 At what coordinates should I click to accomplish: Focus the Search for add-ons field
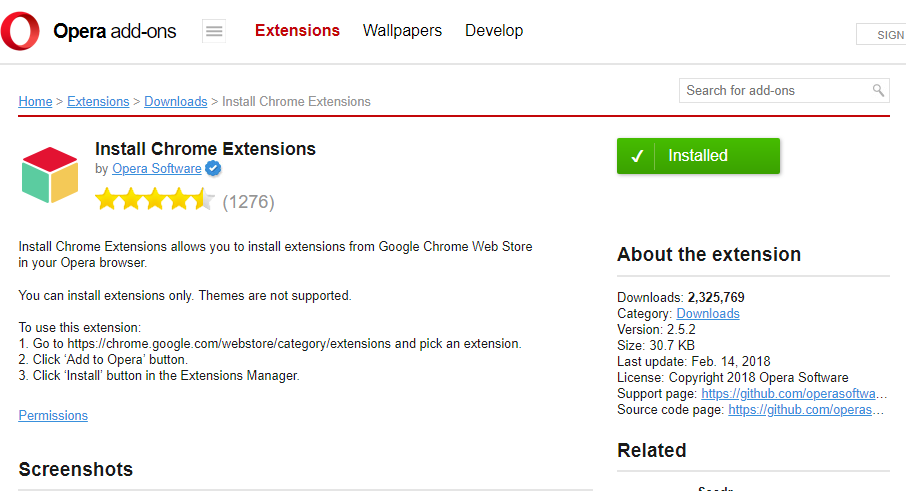[x=784, y=91]
